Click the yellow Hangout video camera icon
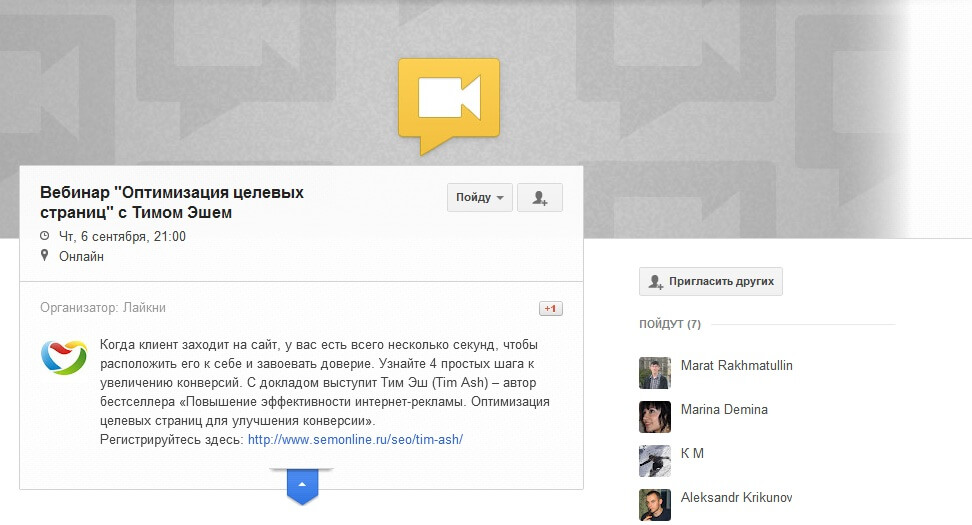The width and height of the screenshot is (972, 525). click(x=448, y=100)
